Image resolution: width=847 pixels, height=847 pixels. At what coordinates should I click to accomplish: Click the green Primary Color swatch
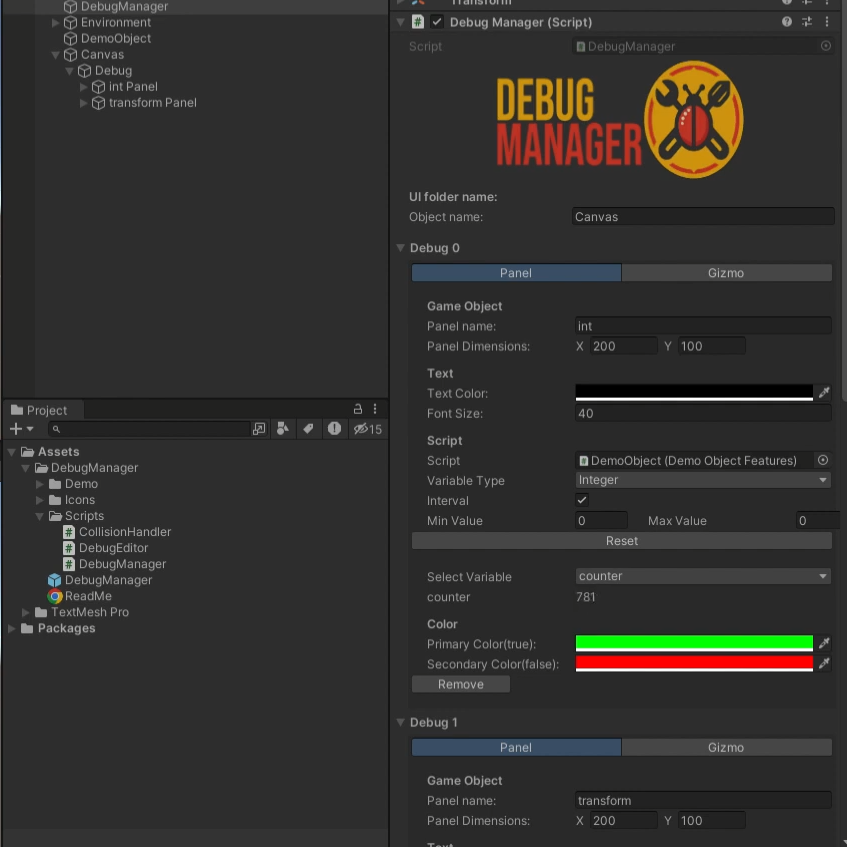(694, 643)
